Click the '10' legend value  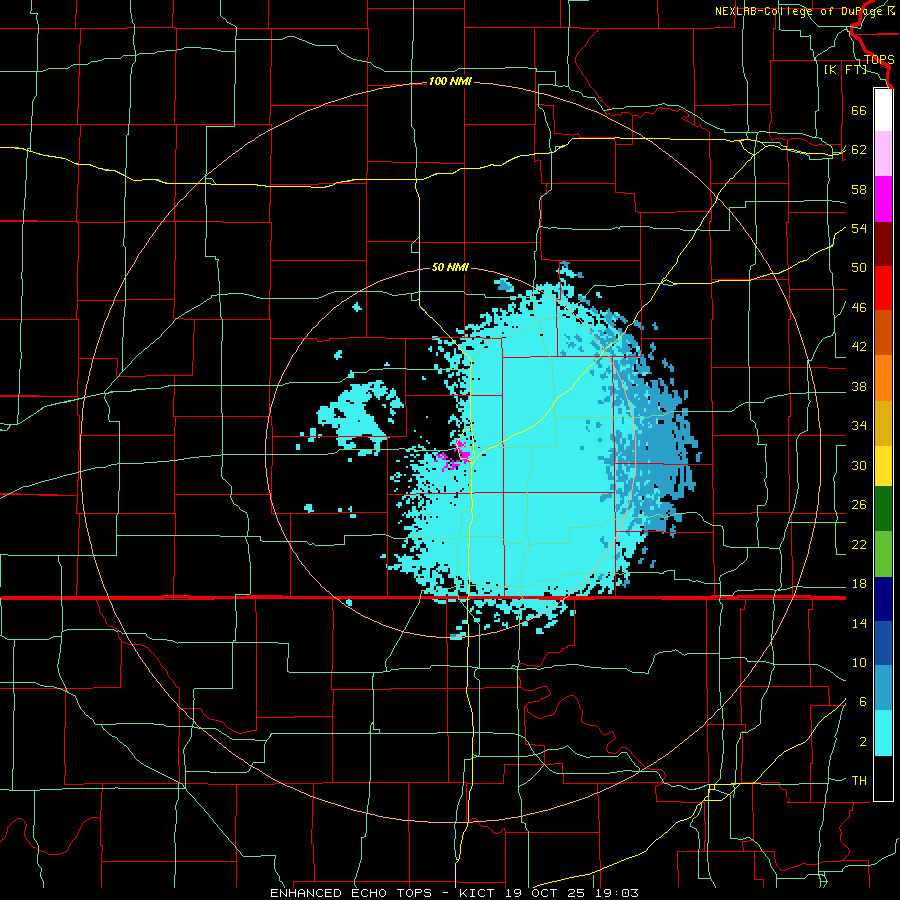coord(859,662)
